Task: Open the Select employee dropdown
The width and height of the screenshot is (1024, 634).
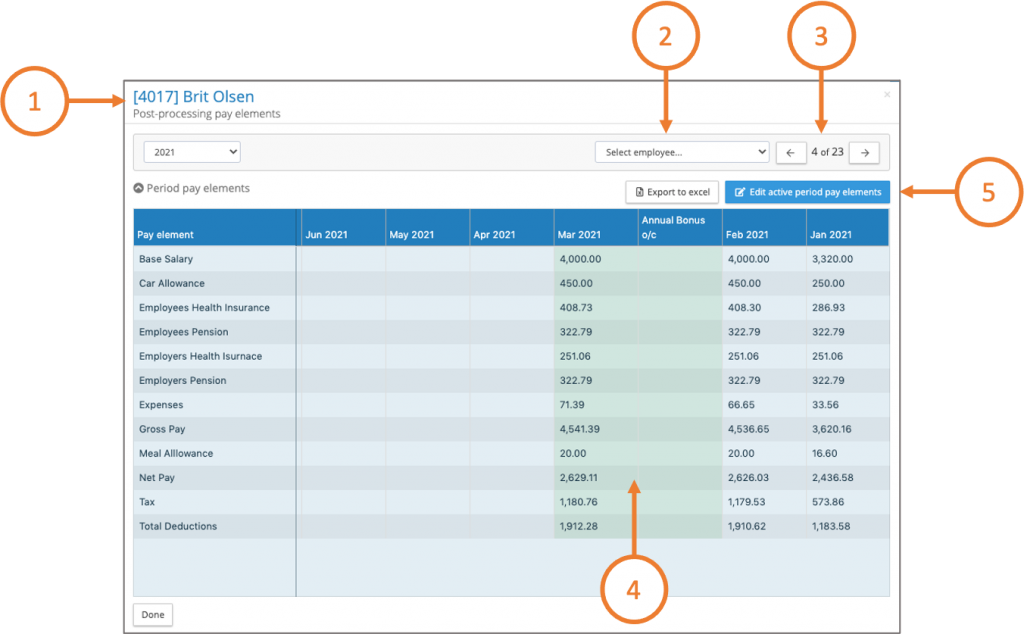Action: tap(681, 152)
